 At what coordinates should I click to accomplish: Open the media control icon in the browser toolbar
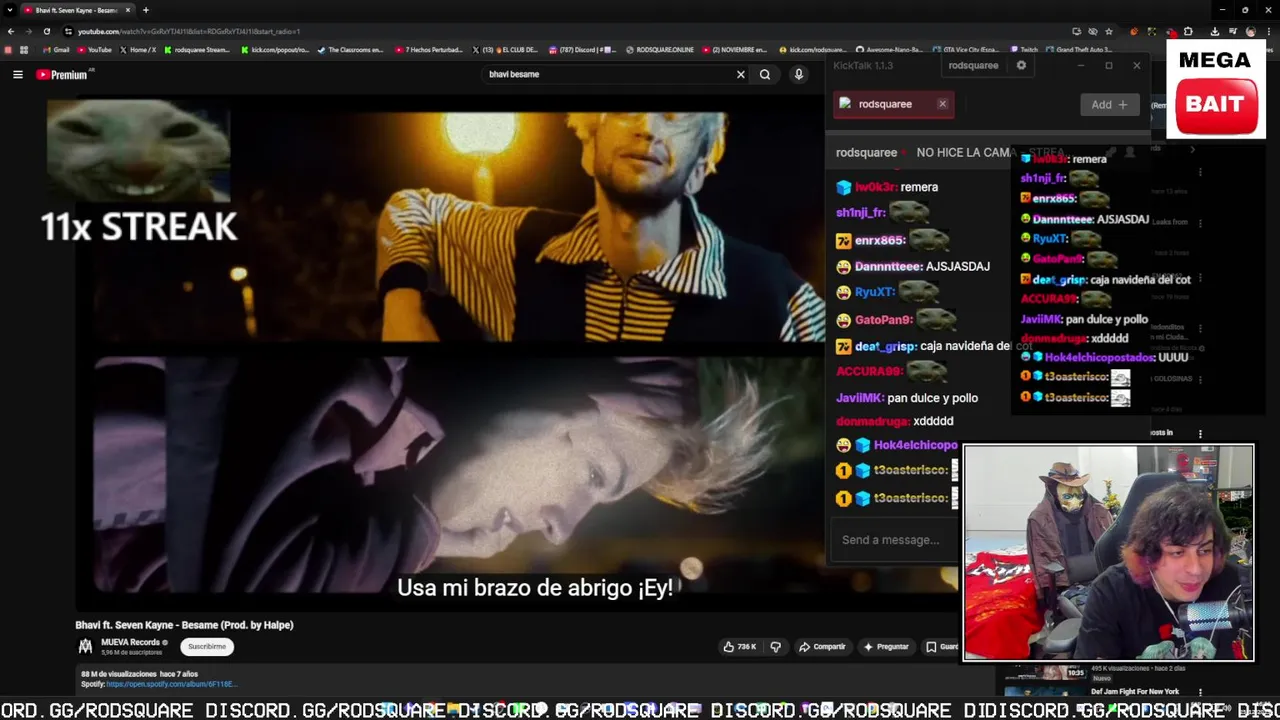1233,31
